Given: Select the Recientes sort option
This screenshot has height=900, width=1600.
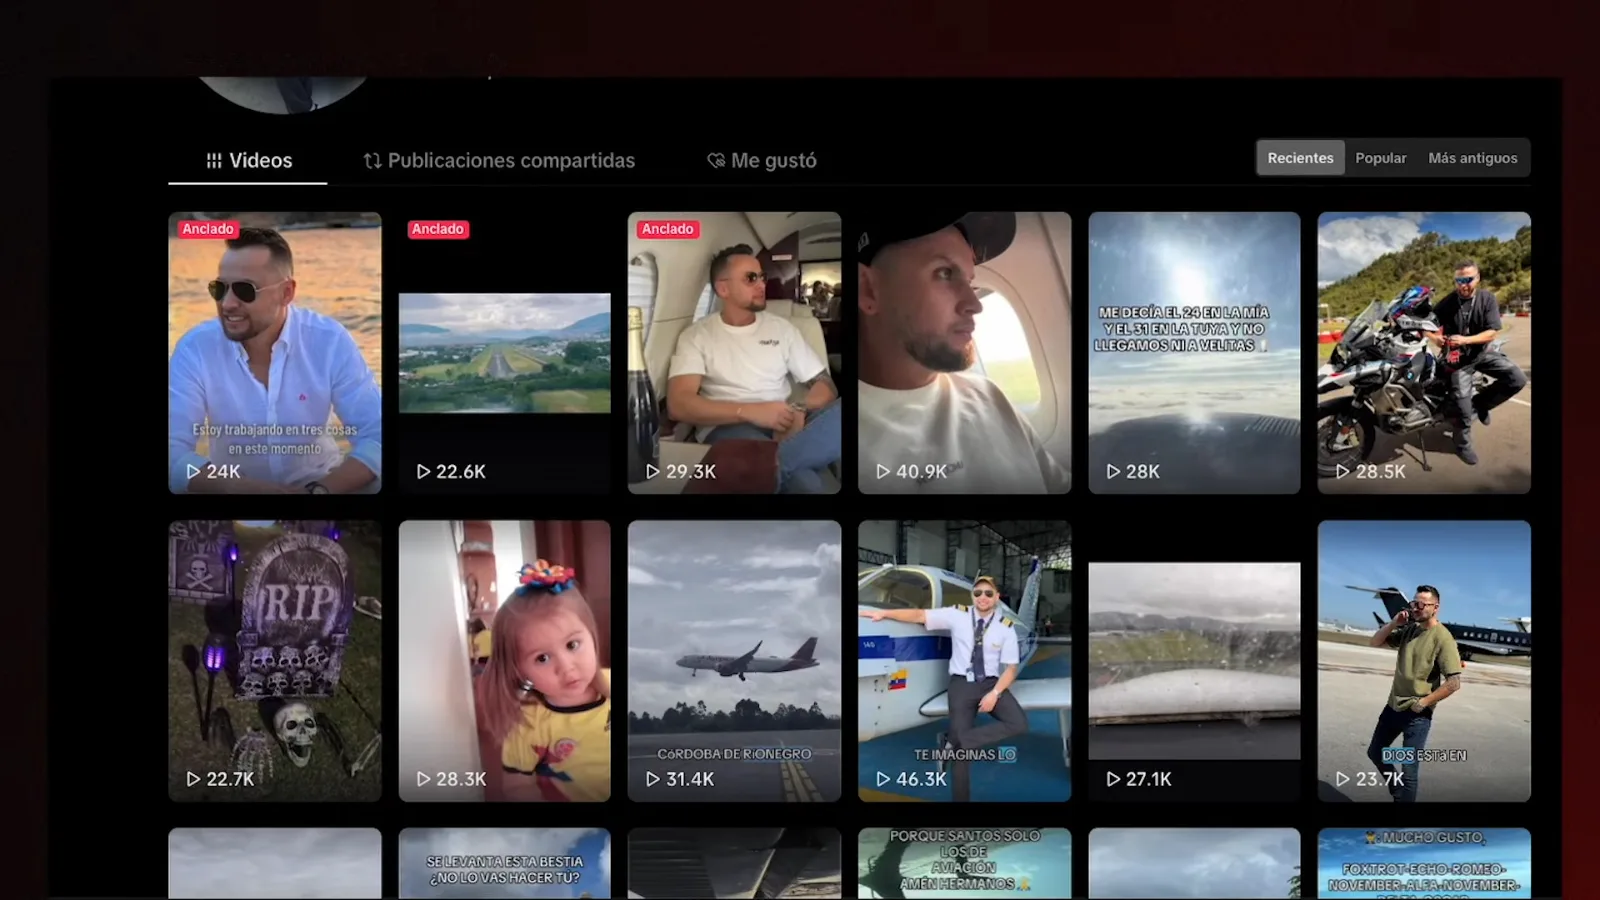Looking at the screenshot, I should pos(1300,158).
